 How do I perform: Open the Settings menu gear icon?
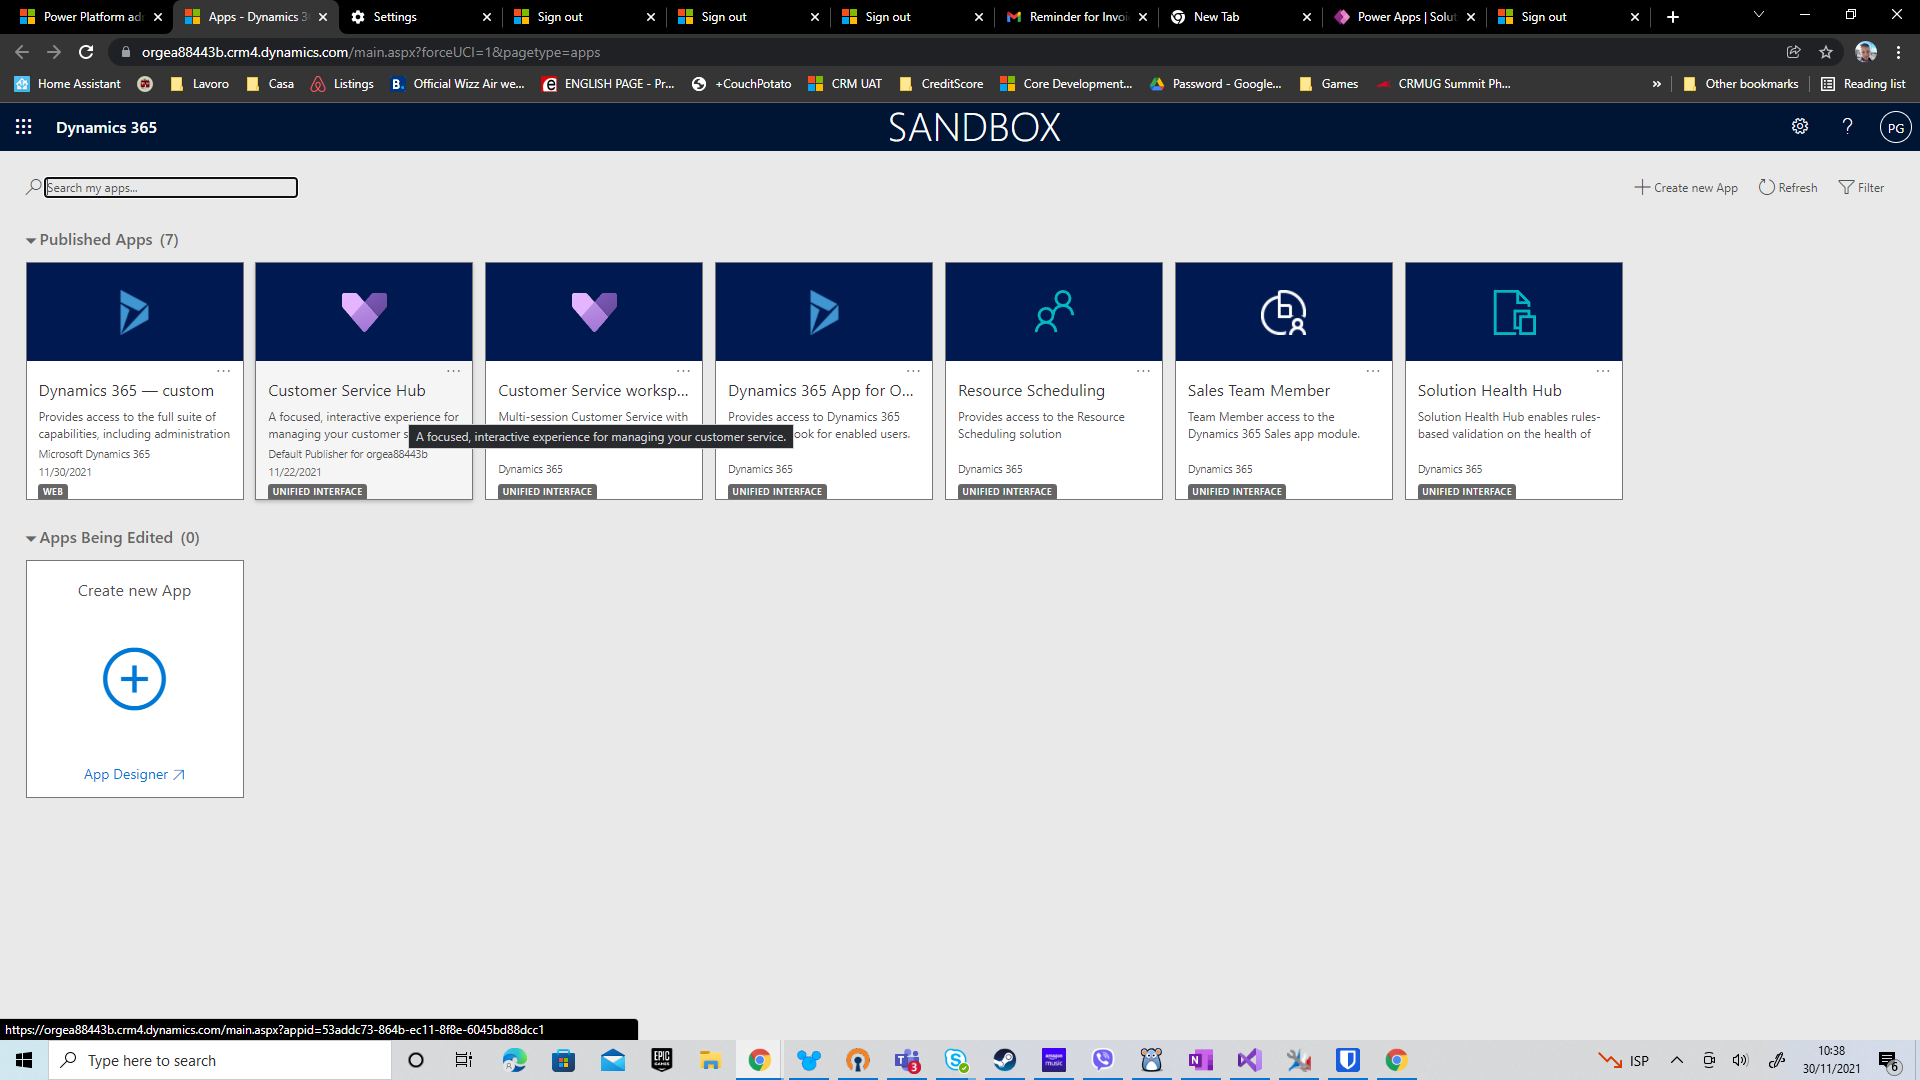pos(1800,127)
